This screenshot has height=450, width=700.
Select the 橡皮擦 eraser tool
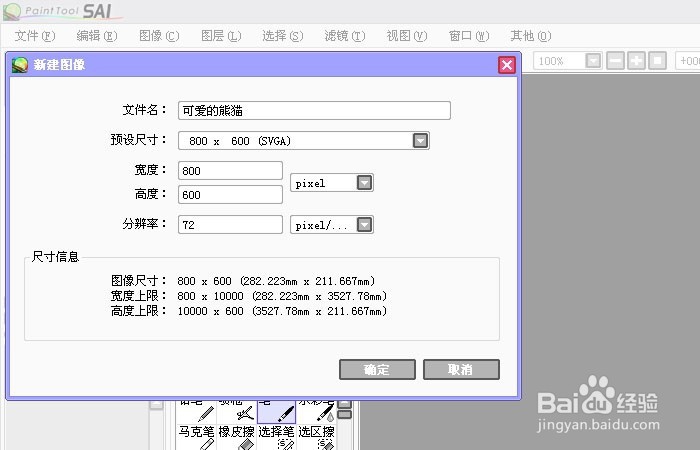[x=237, y=437]
